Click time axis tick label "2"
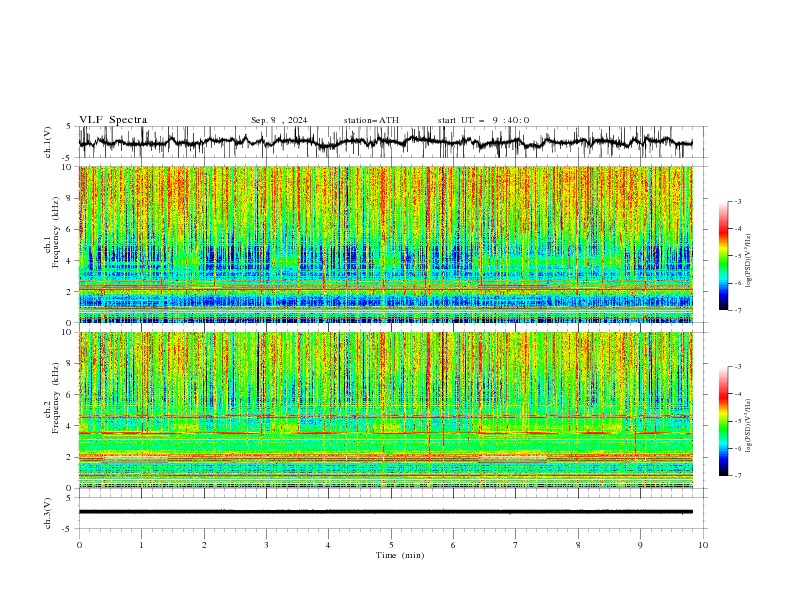792x612 pixels. (204, 545)
